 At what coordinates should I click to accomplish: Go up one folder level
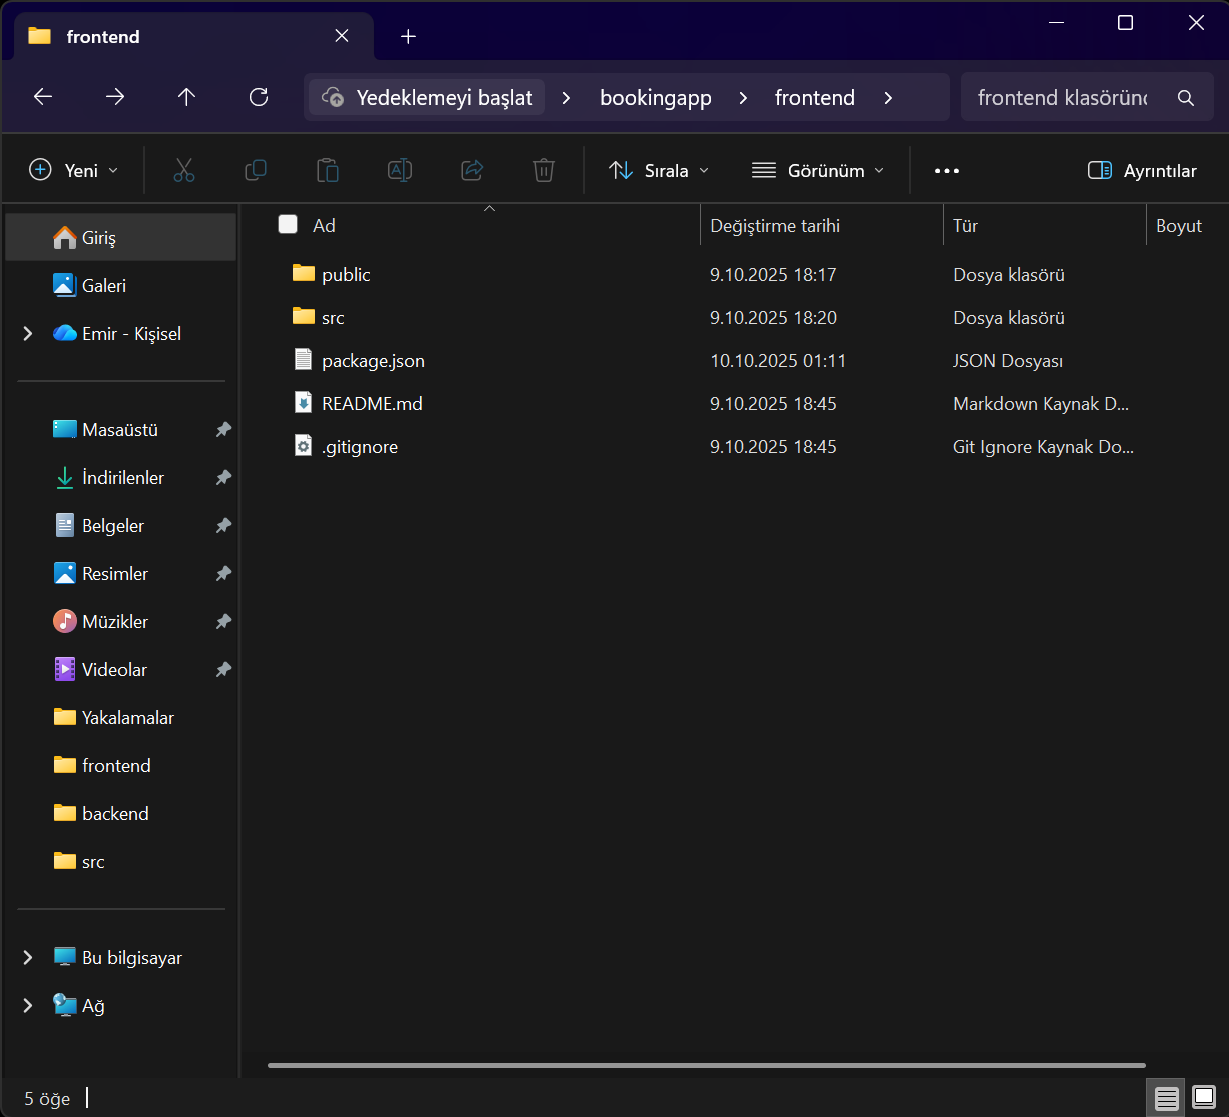tap(187, 97)
